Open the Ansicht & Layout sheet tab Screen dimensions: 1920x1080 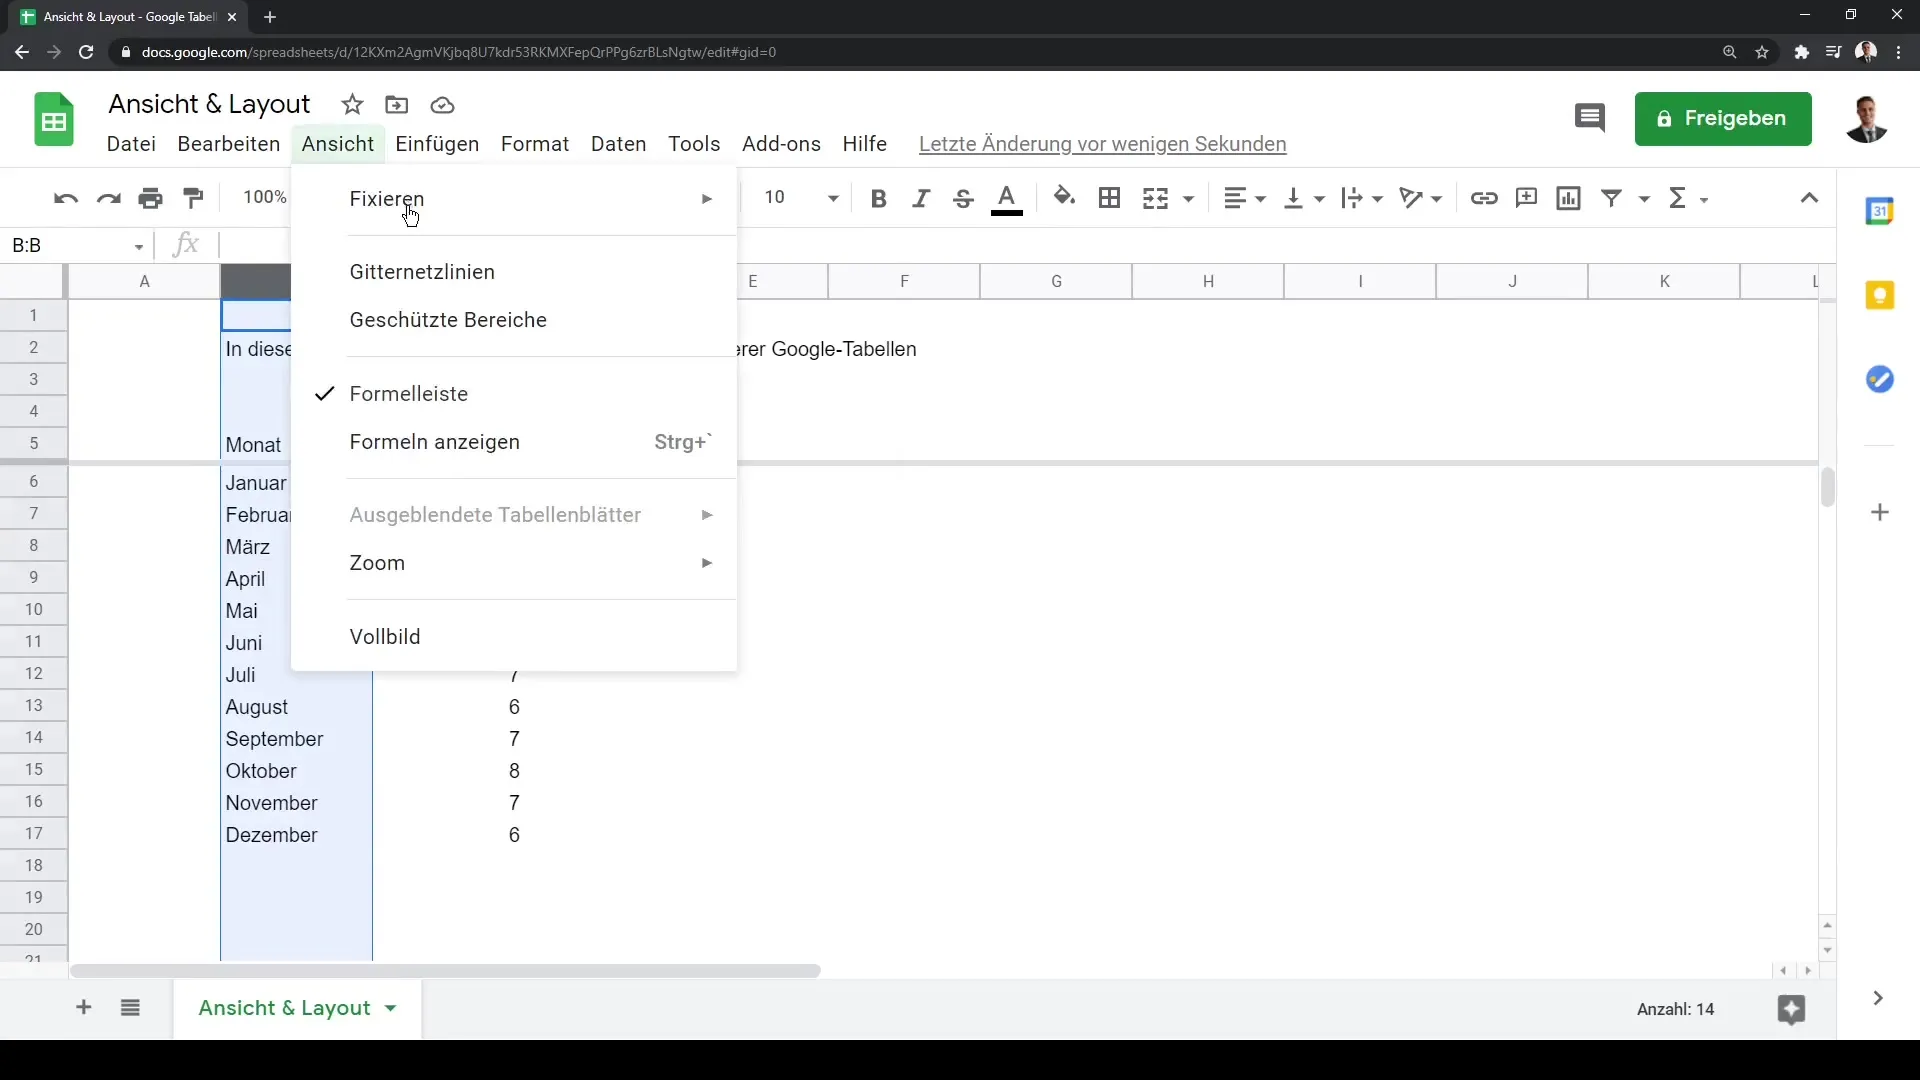click(x=297, y=1008)
